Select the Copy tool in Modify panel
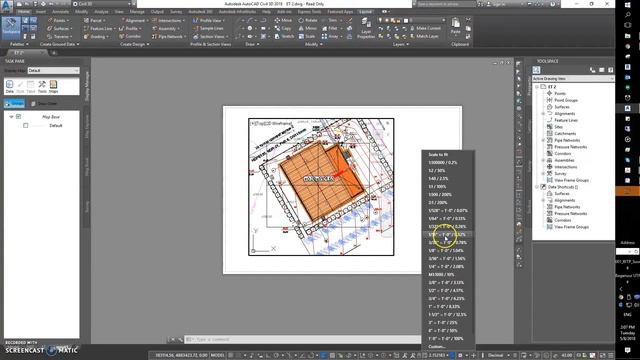640x360 pixels. pyautogui.click(x=283, y=29)
